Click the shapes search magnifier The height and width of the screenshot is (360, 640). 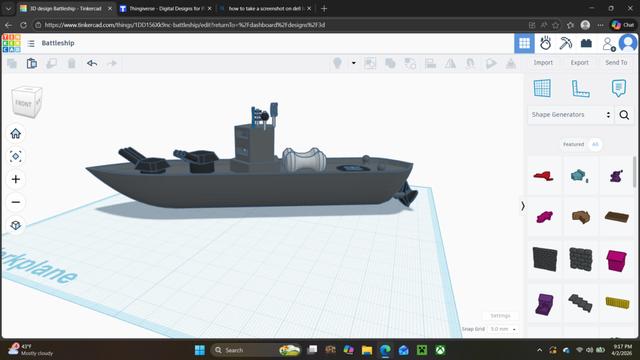point(624,115)
